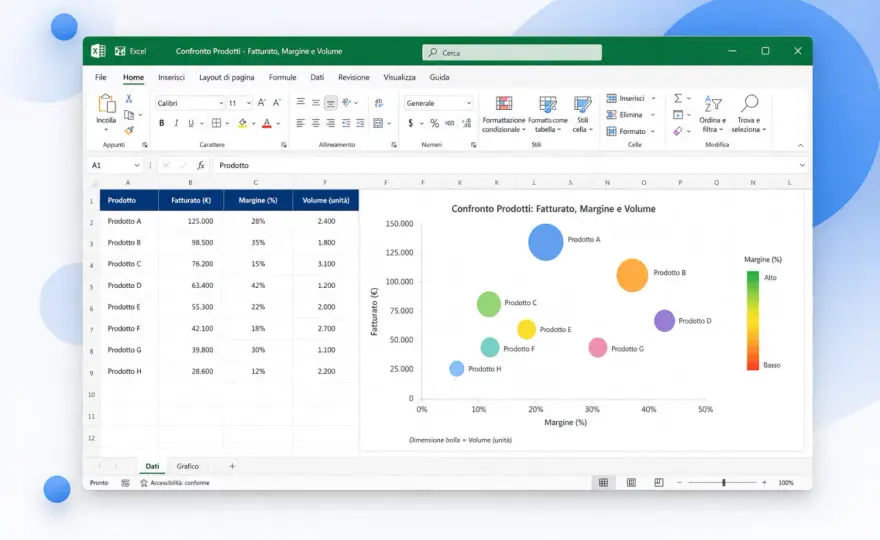Open AutoSum sigma dropdown

click(689, 98)
